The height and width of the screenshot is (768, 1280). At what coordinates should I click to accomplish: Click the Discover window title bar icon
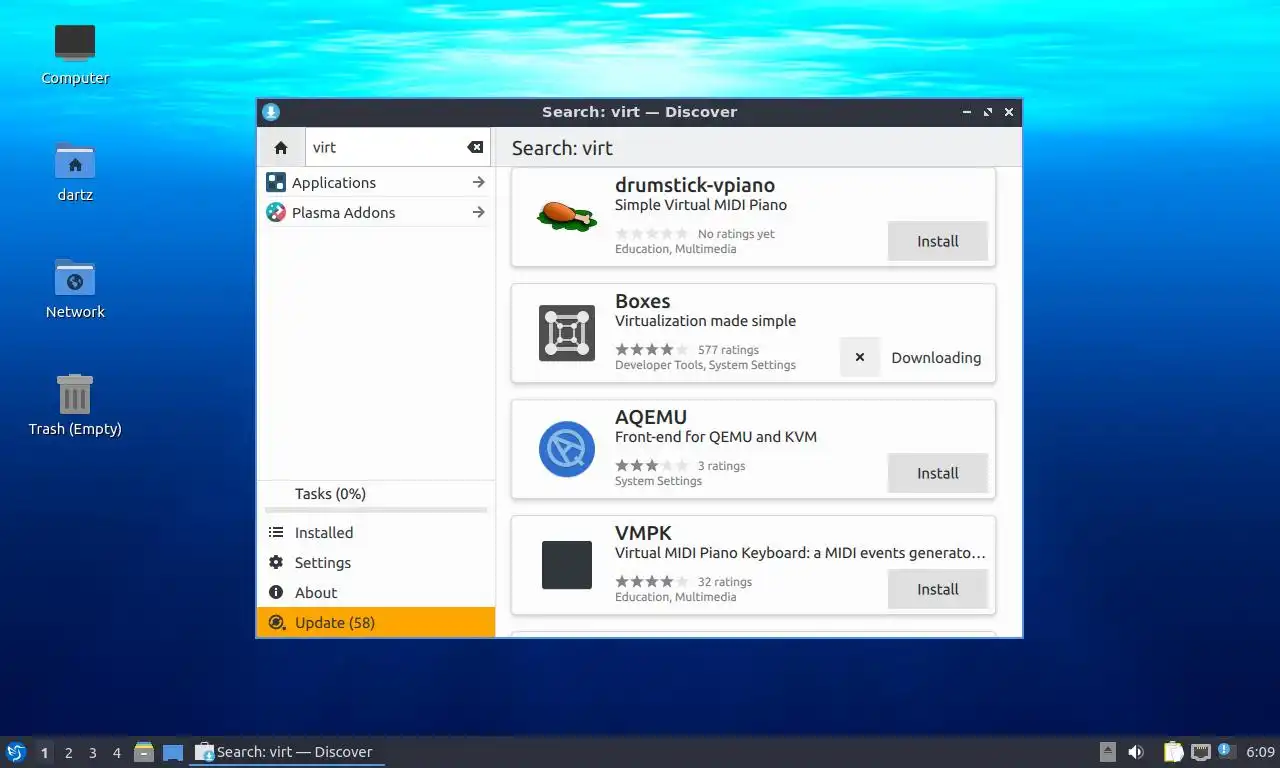click(271, 112)
